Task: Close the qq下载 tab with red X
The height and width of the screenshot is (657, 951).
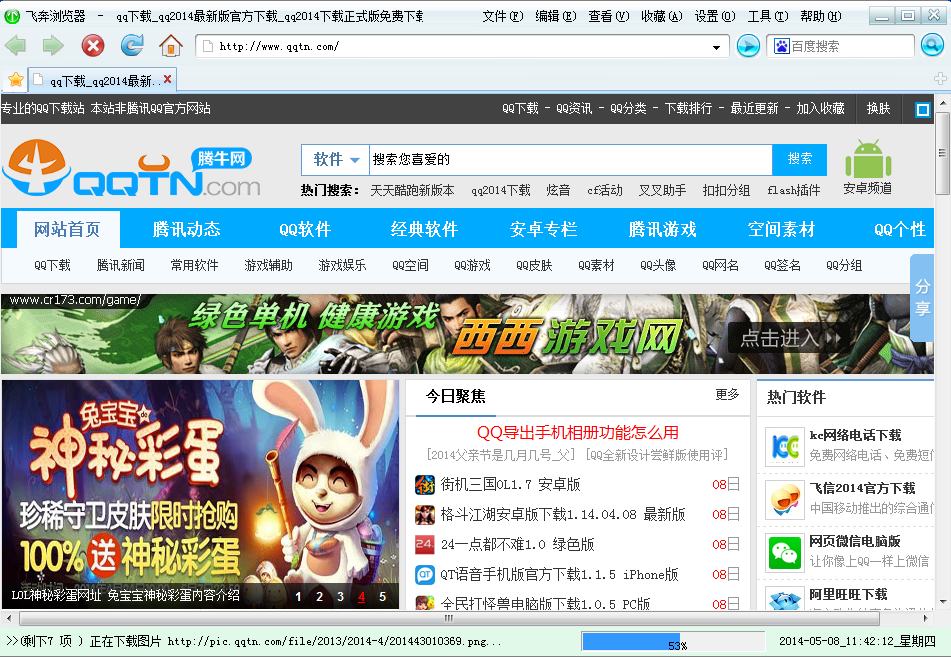Action: (x=167, y=79)
